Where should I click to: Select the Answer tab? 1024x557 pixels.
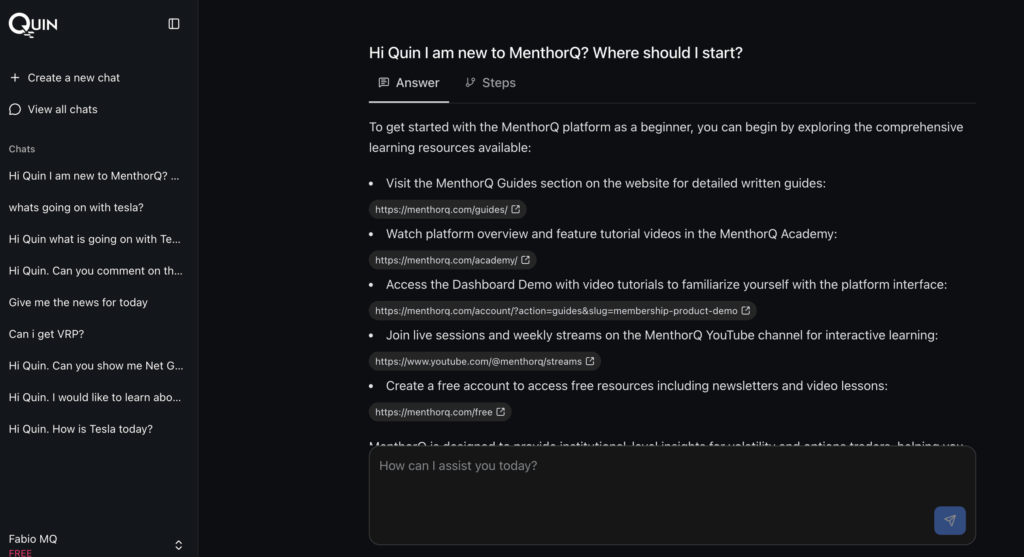(x=409, y=83)
